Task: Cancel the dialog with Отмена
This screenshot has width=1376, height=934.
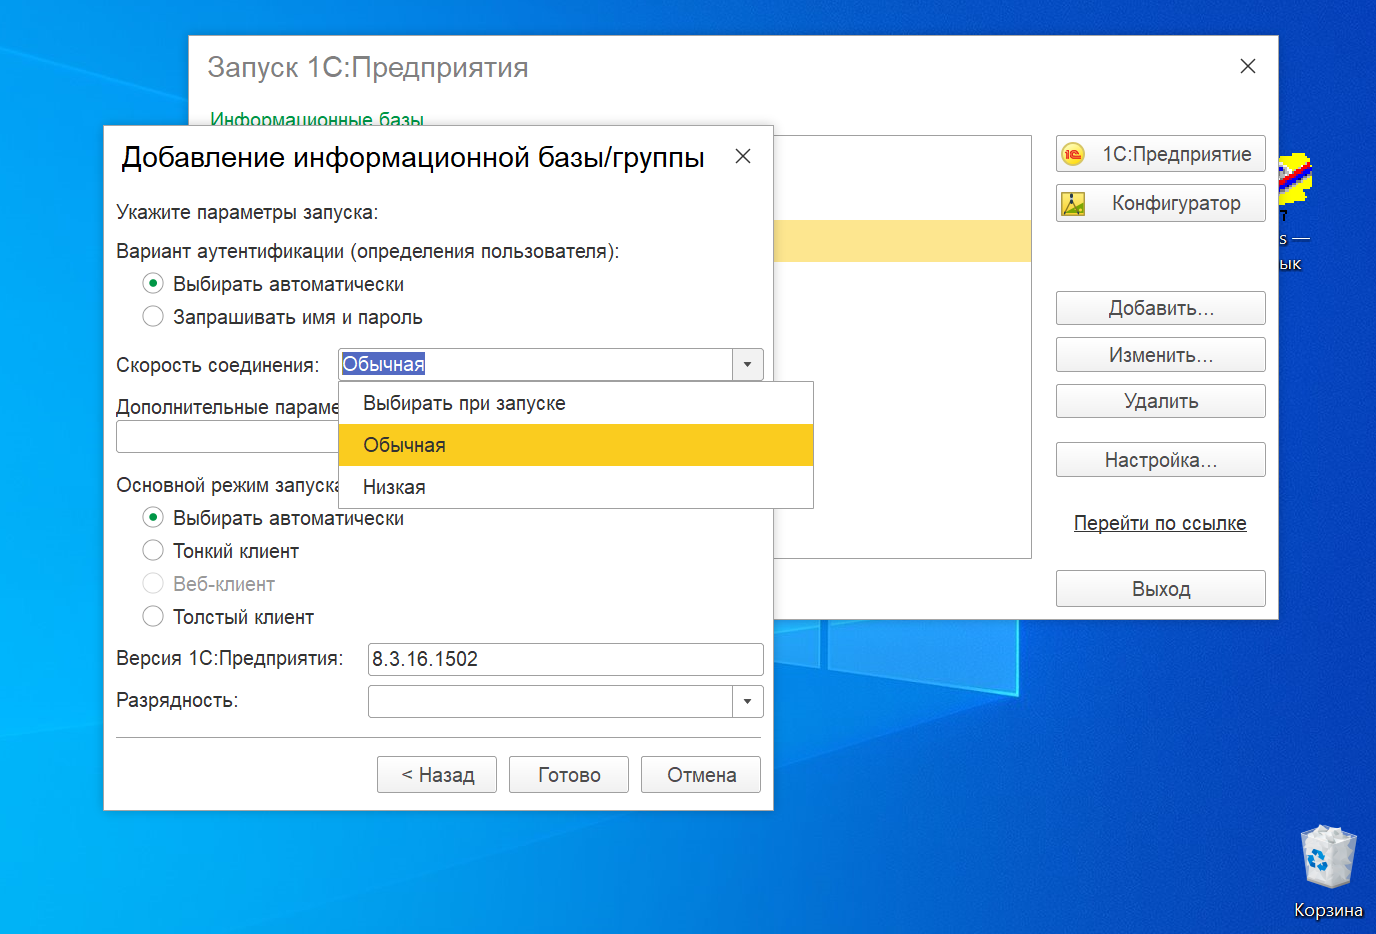Action: click(x=701, y=775)
